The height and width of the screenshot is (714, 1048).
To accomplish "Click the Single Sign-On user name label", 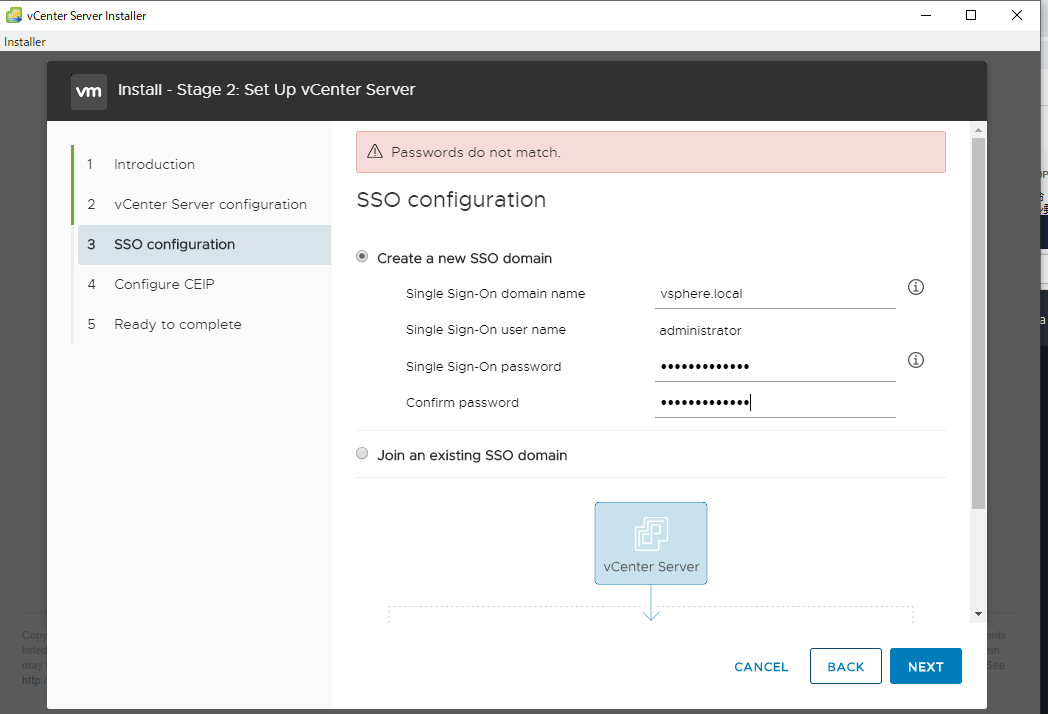I will coord(486,330).
